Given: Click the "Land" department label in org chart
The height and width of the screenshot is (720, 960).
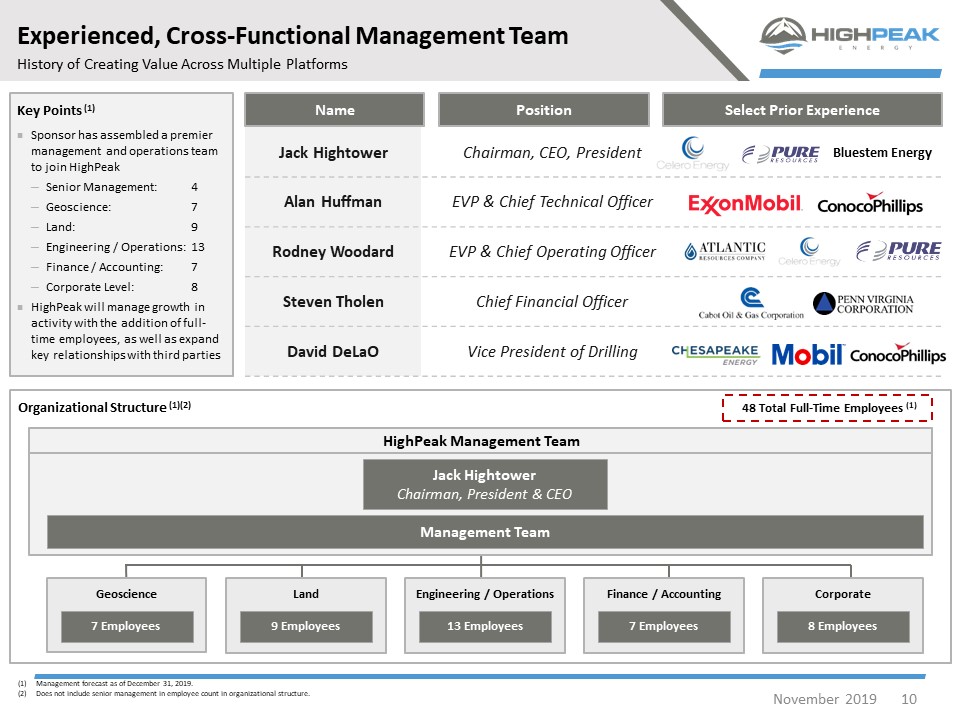Looking at the screenshot, I should [306, 594].
